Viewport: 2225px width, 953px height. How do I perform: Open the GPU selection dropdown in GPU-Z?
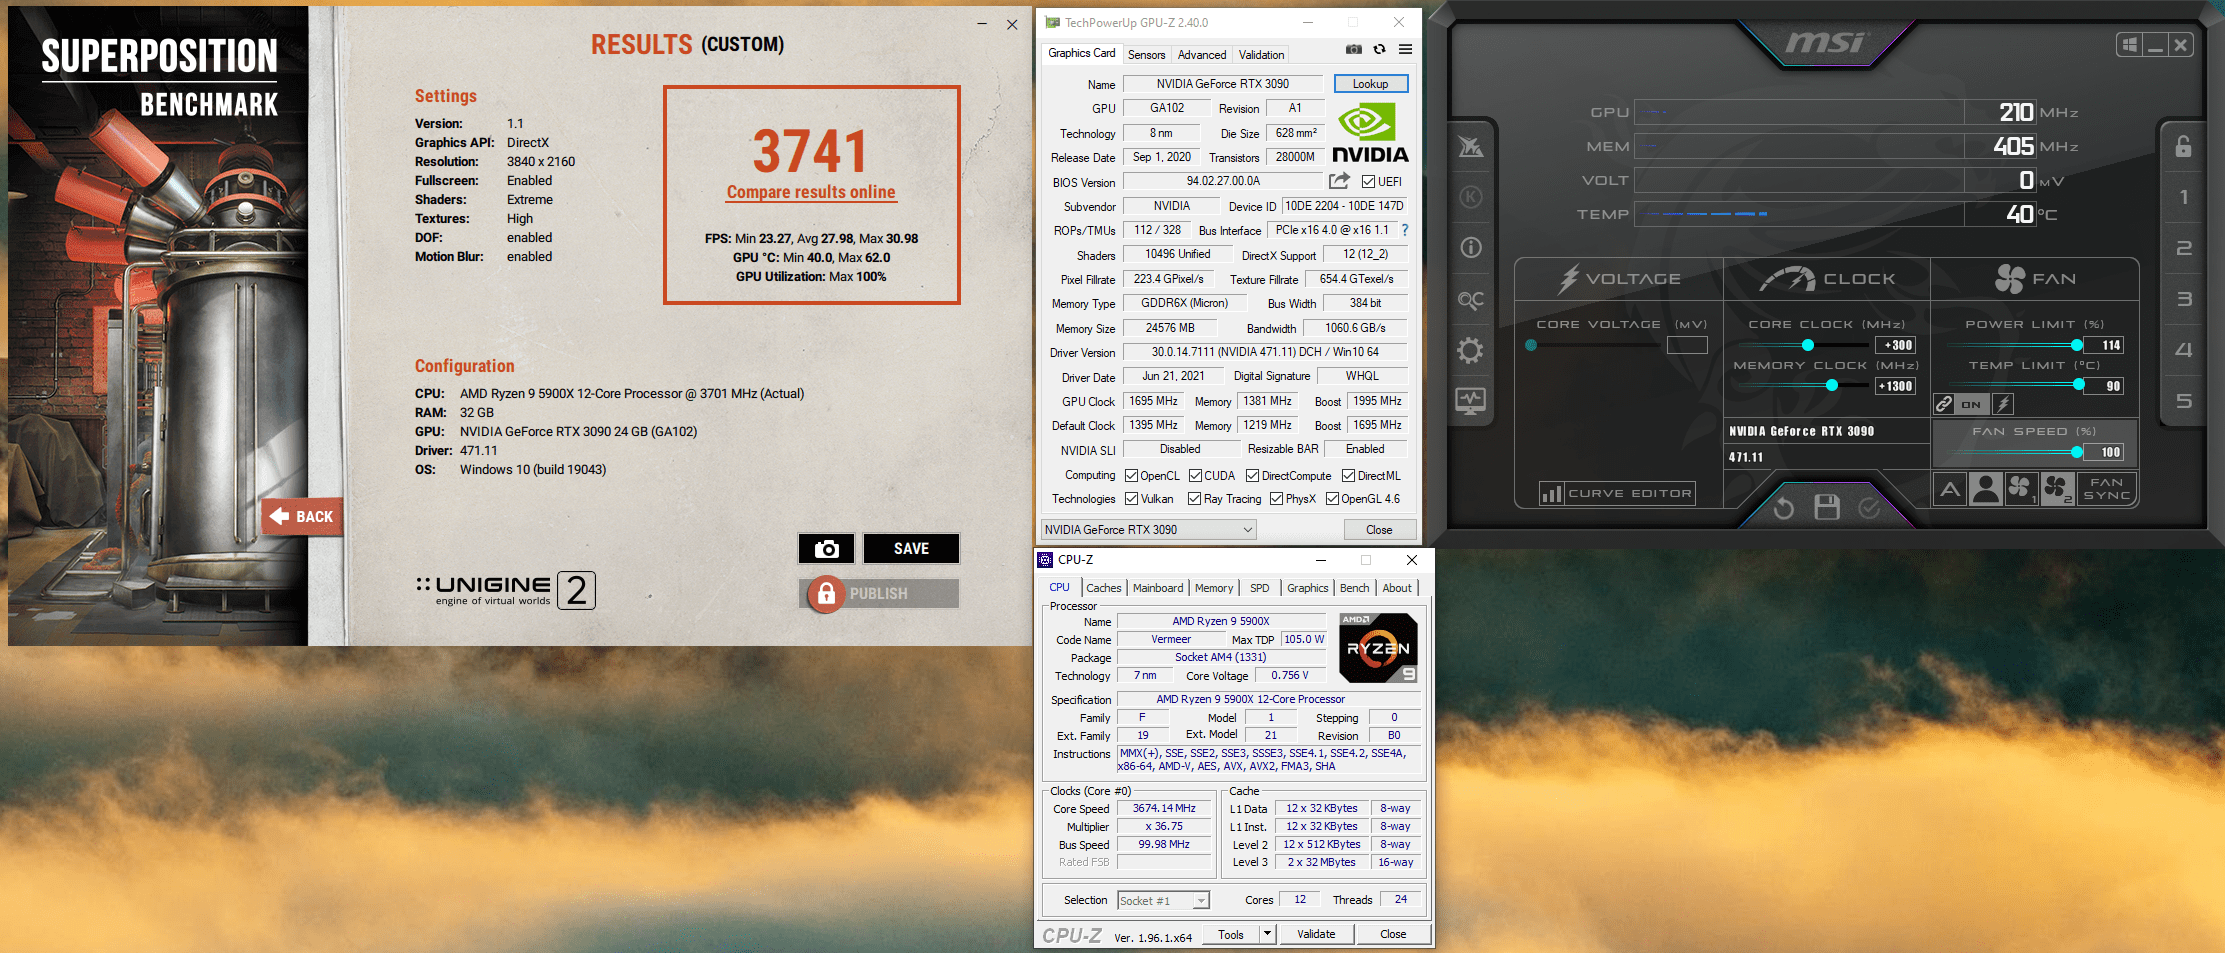coord(1148,530)
